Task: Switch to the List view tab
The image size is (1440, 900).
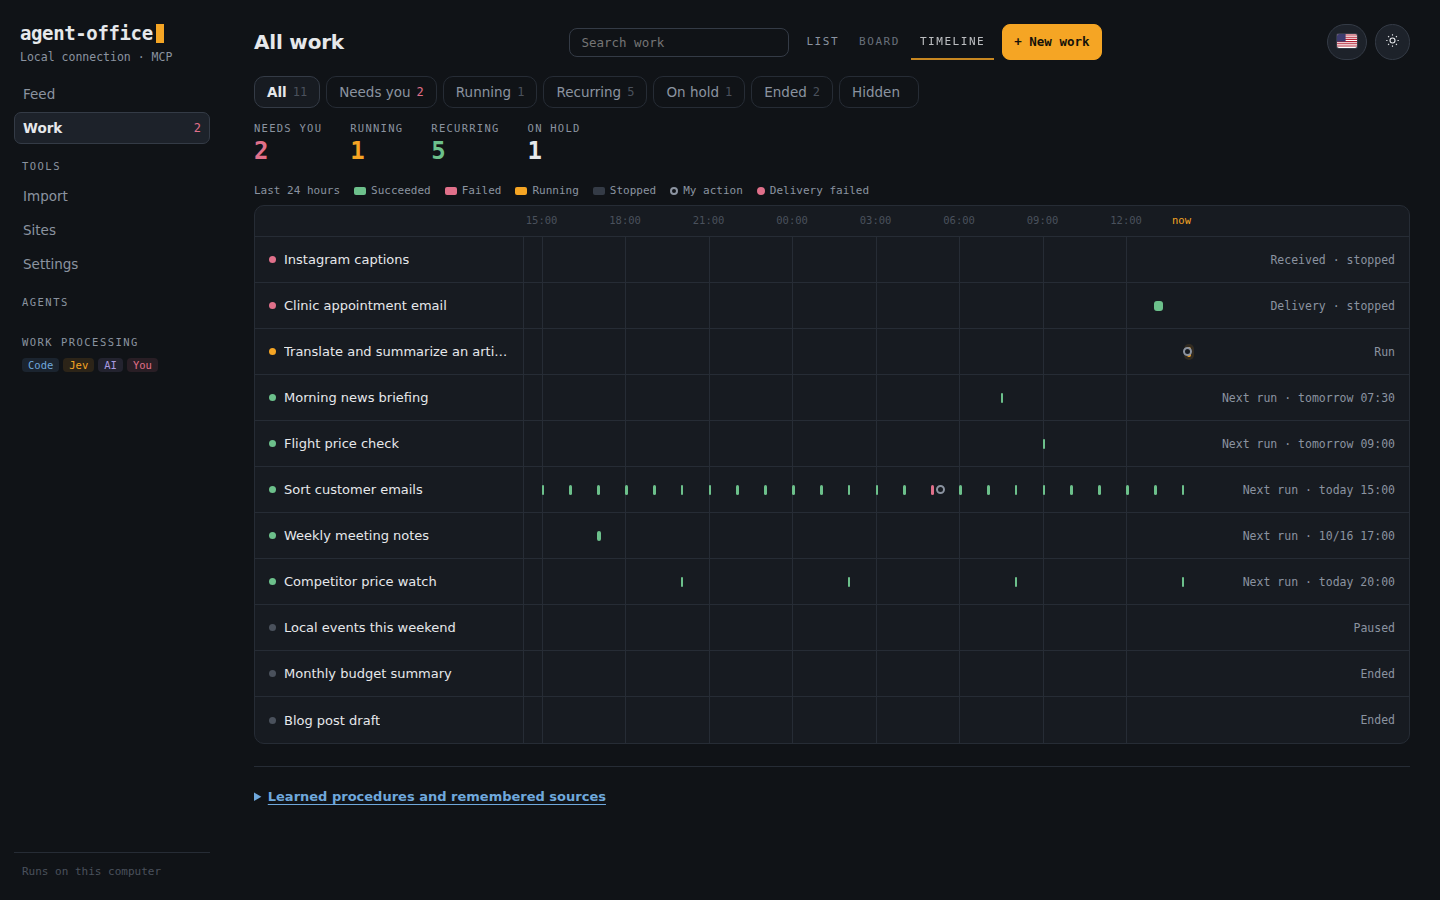Action: coord(822,42)
